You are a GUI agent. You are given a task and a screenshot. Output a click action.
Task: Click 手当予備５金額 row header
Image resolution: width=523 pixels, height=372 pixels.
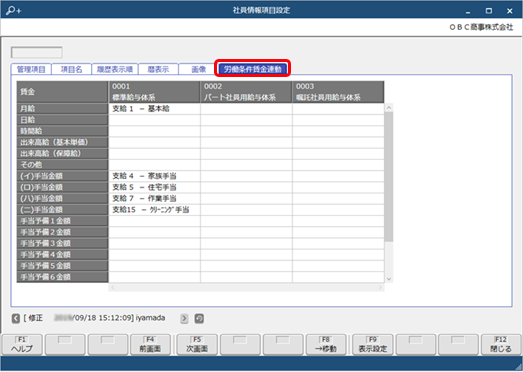(x=62, y=266)
